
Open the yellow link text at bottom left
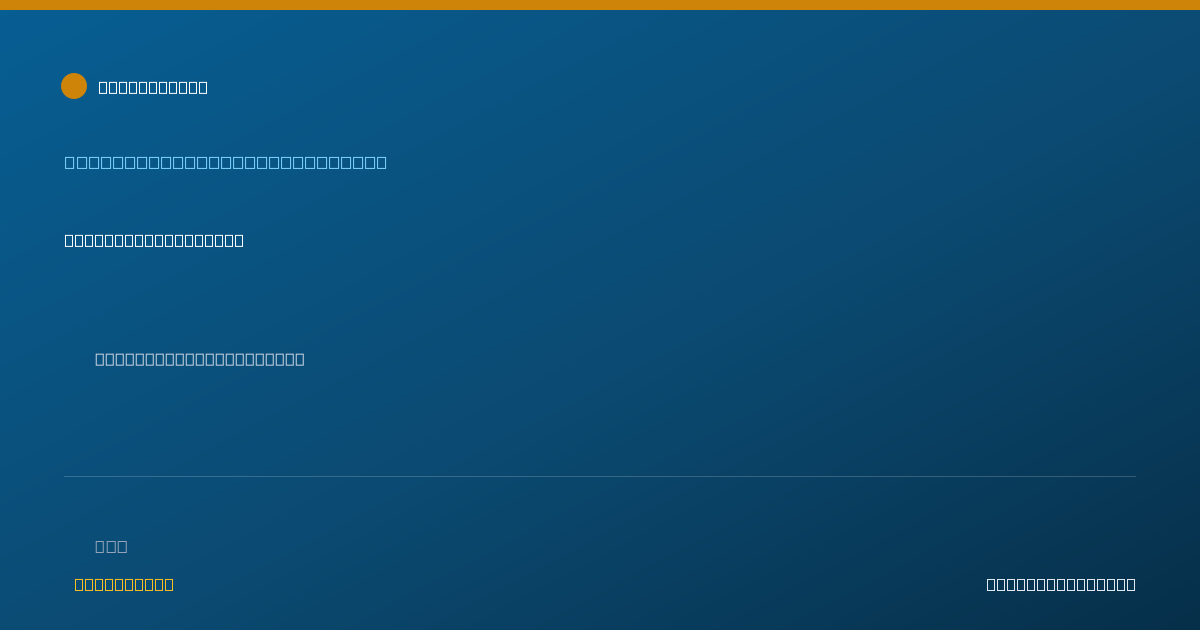(124, 584)
